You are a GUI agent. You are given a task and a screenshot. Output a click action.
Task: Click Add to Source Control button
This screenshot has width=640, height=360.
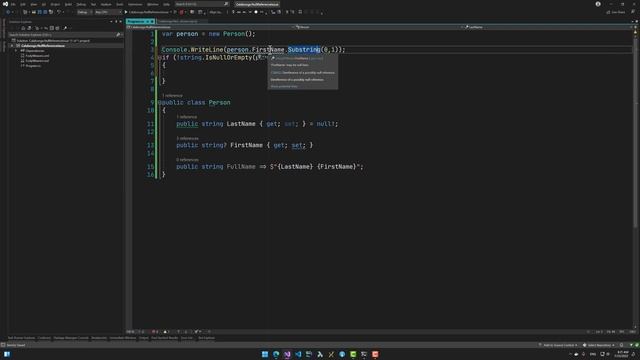pyautogui.click(x=558, y=345)
